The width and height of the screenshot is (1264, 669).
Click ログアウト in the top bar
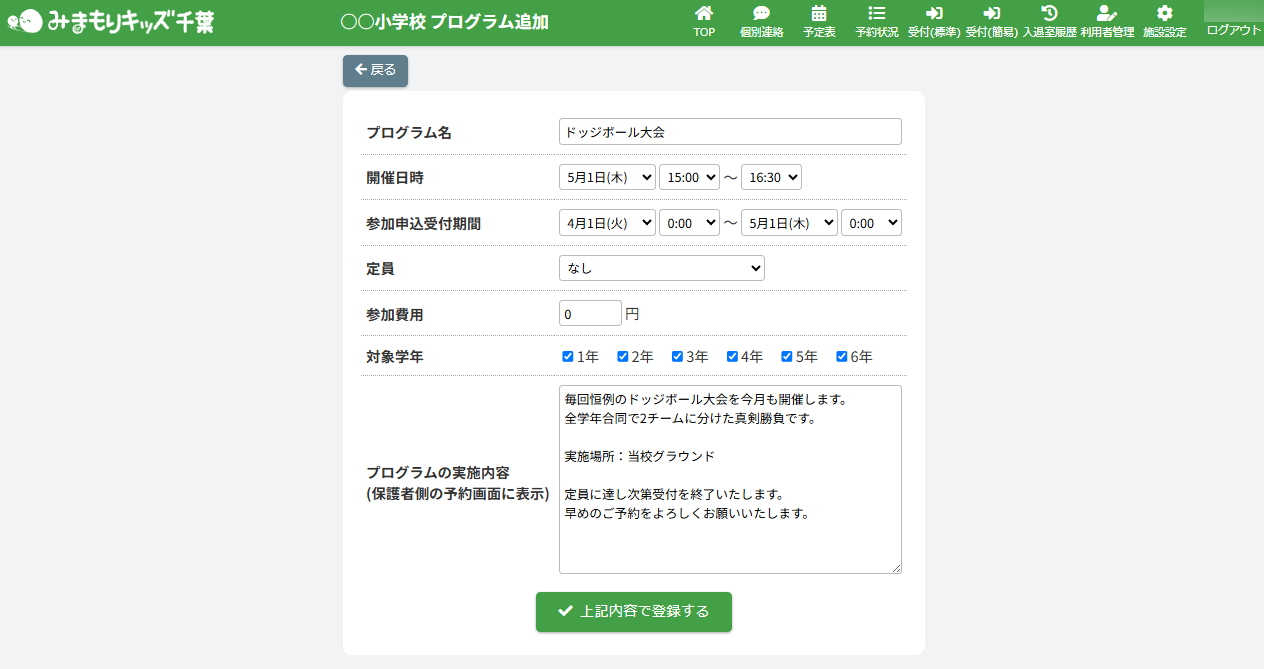[x=1234, y=30]
